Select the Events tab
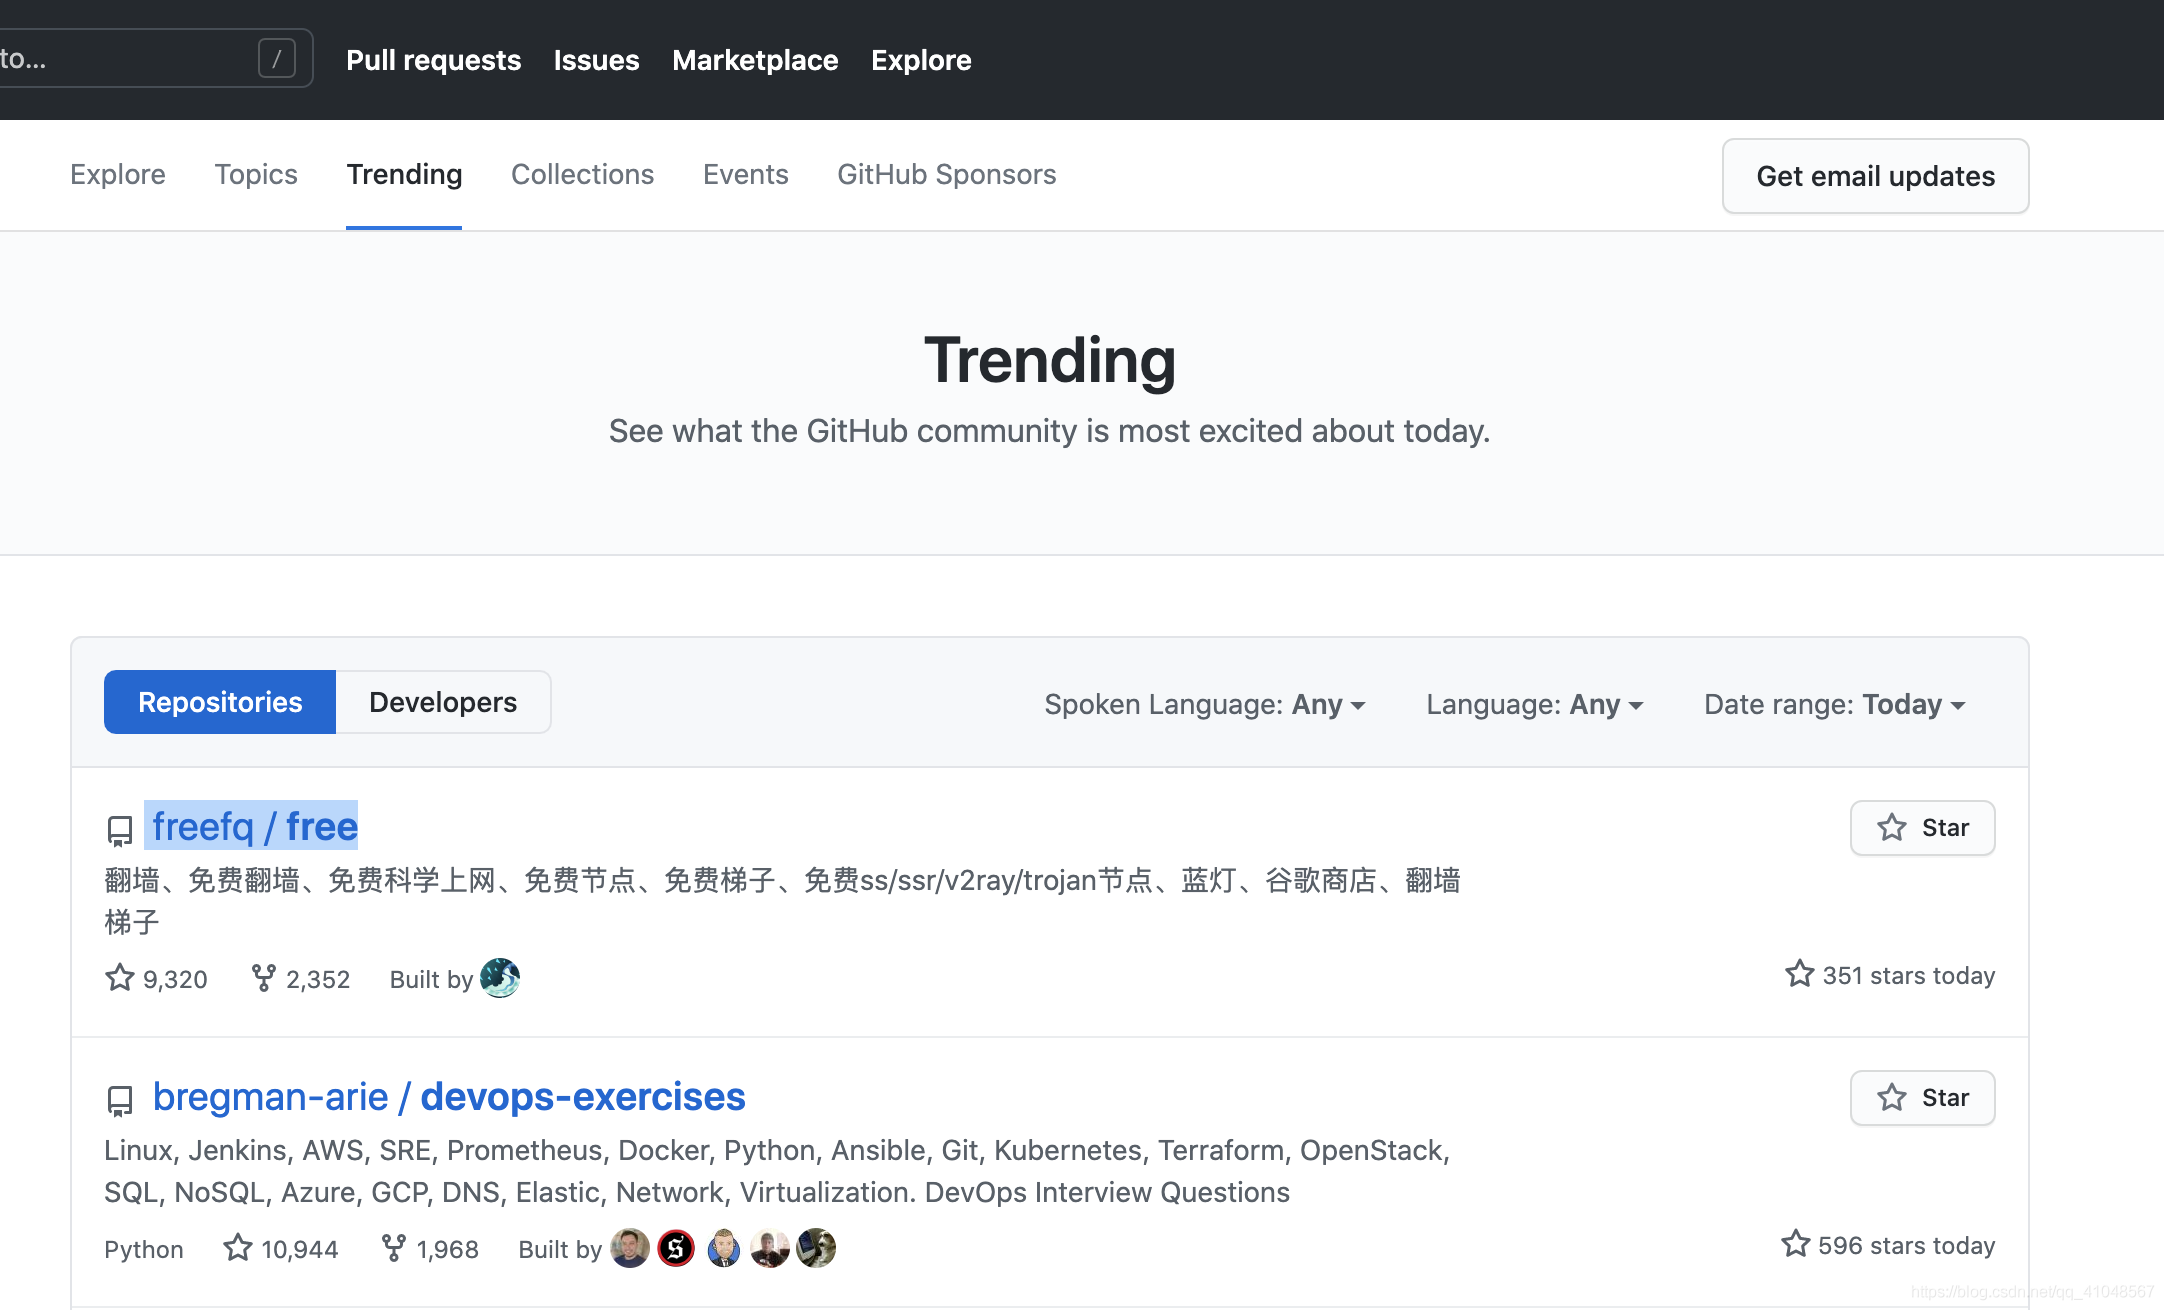Viewport: 2164px width, 1310px height. click(745, 174)
